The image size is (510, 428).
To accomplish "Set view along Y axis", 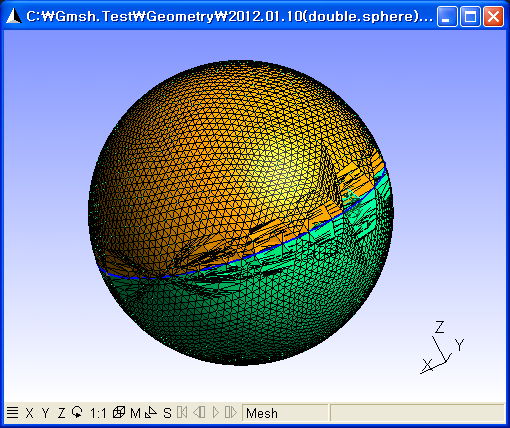I will coord(46,413).
